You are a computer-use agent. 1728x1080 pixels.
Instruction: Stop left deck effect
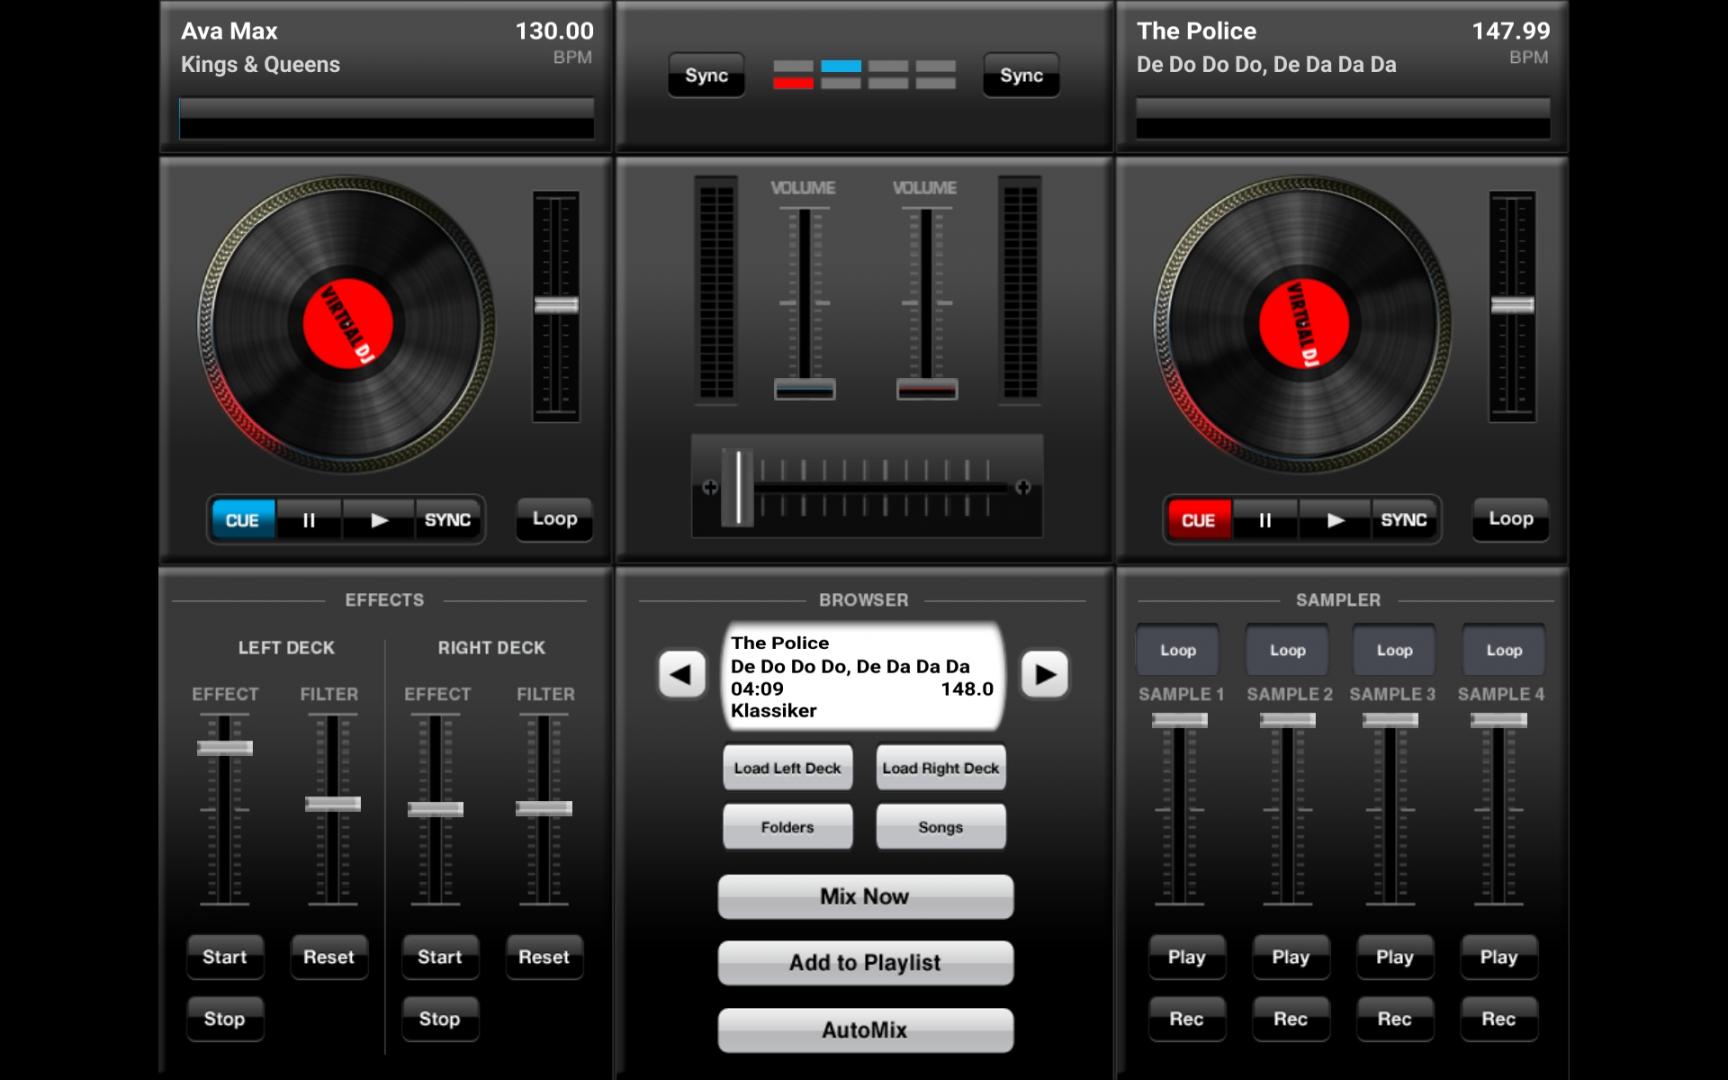click(x=225, y=1019)
